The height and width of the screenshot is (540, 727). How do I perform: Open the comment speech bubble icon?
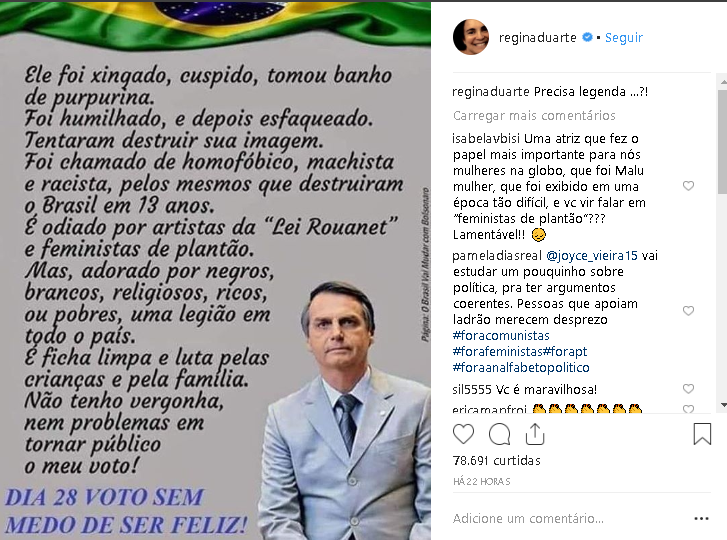pos(499,434)
